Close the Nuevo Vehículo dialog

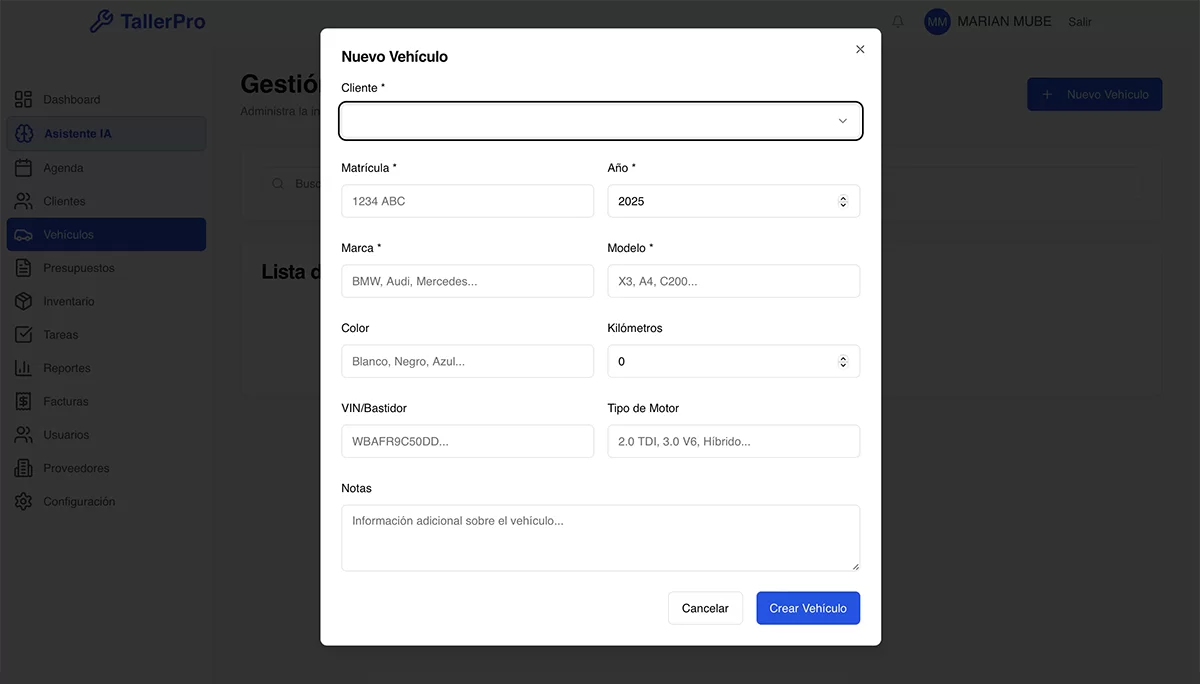pos(860,49)
